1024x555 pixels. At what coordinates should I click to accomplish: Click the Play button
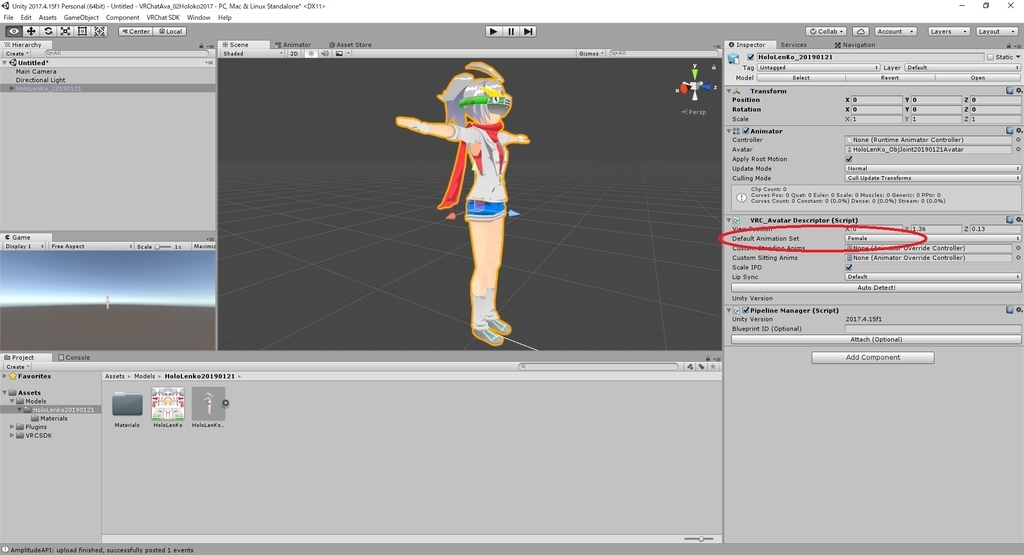[494, 31]
